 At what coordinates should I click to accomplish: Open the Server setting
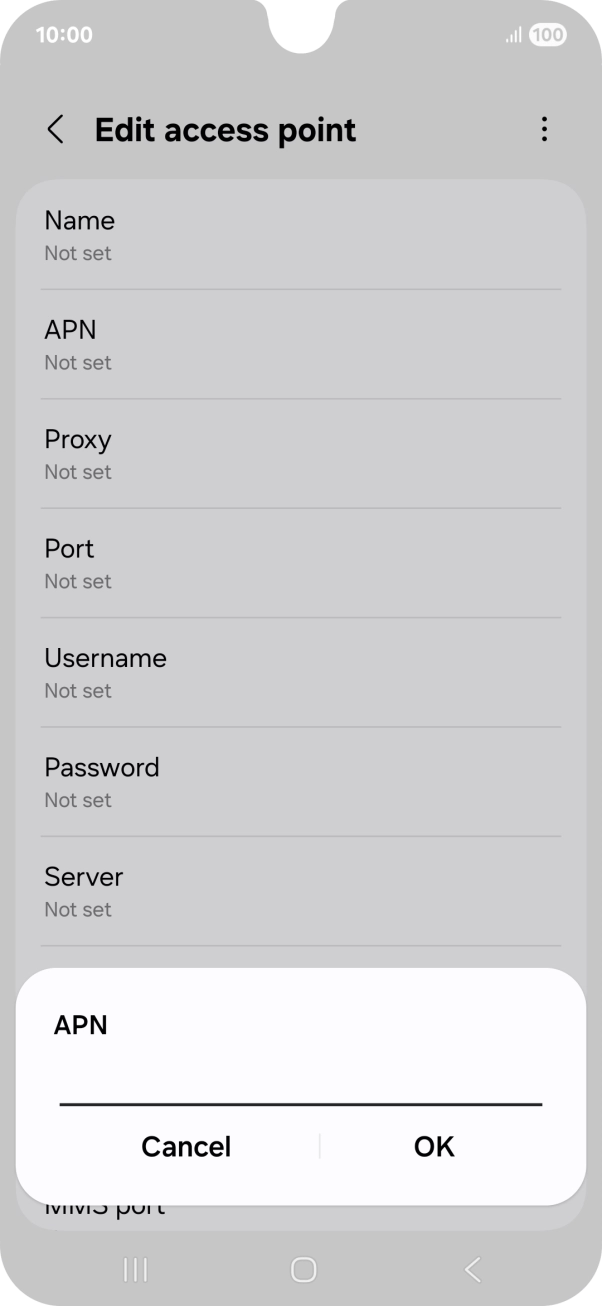300,891
